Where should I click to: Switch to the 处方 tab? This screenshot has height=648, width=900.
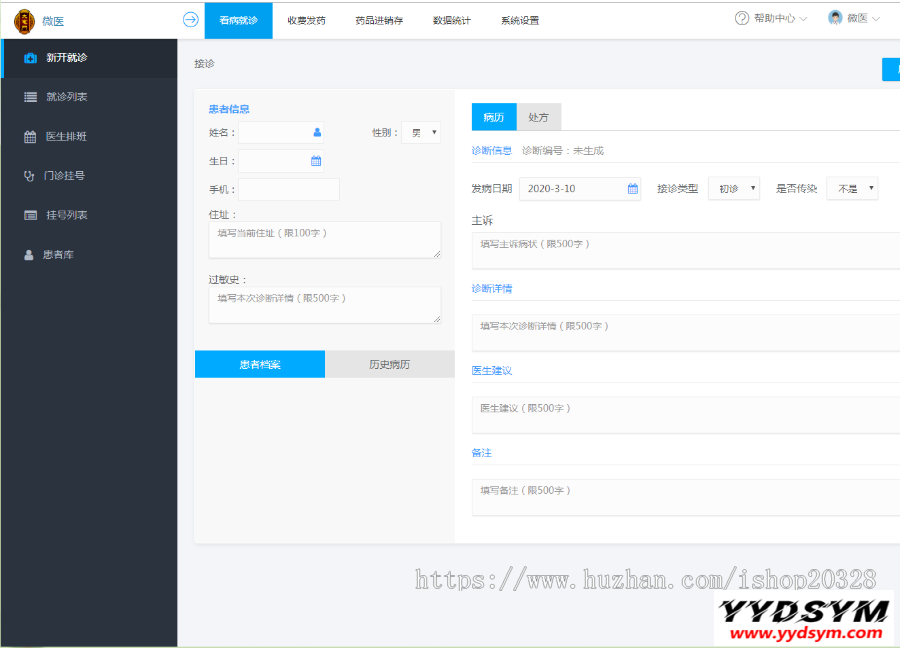tap(538, 117)
